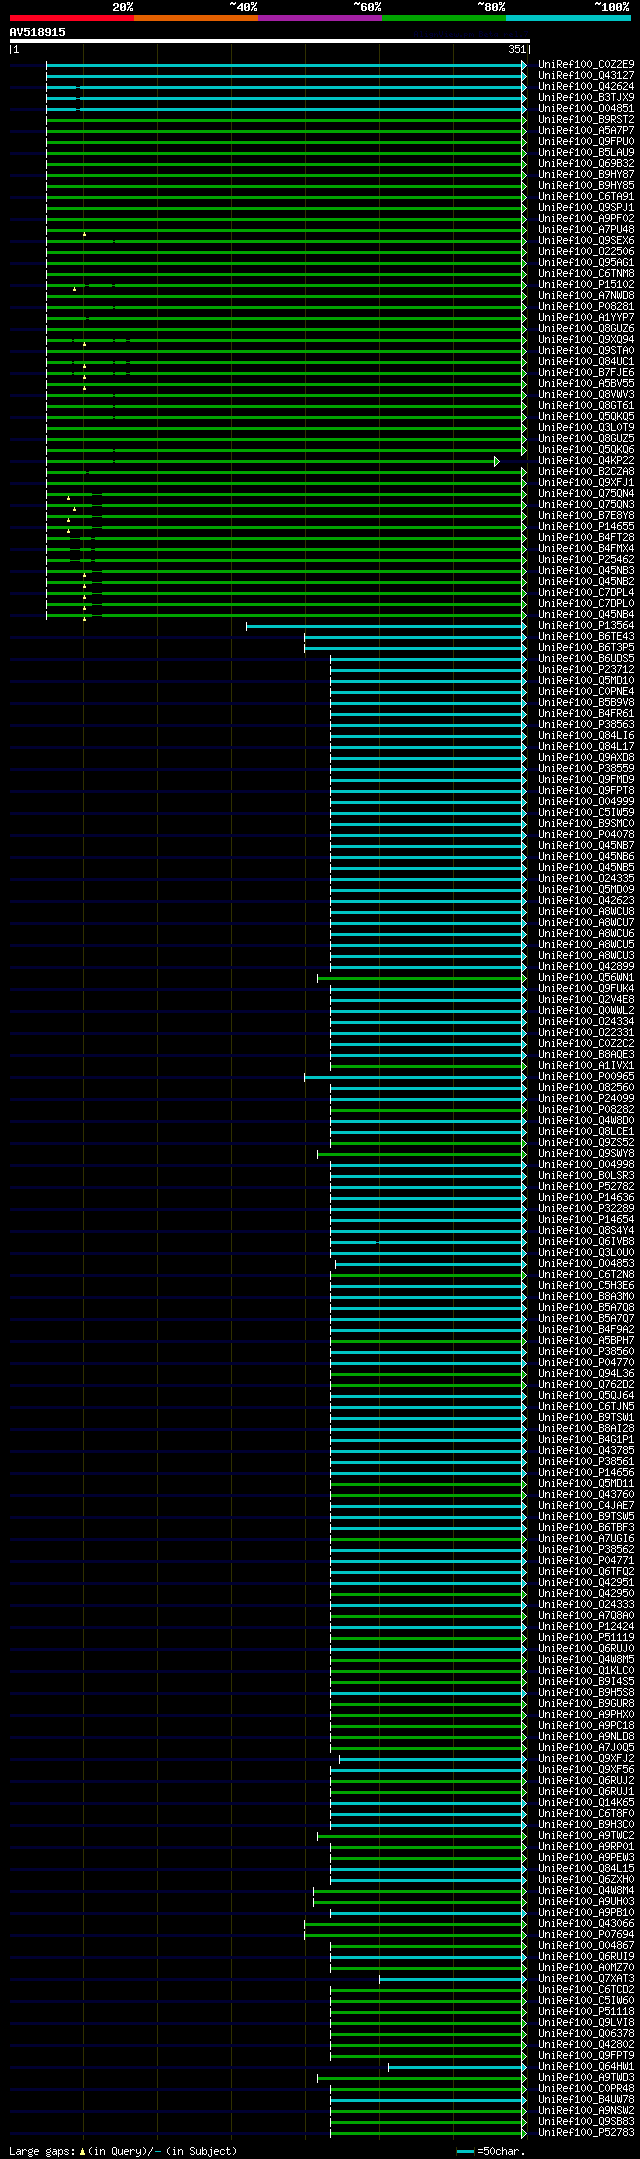Viewport: 640px width, 2159px height.
Task: Select the UniRef100_P08281 label
Action: point(586,307)
